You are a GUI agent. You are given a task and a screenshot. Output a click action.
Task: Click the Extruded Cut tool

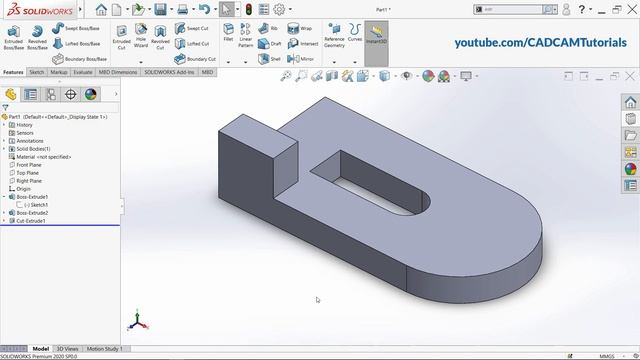pos(121,38)
